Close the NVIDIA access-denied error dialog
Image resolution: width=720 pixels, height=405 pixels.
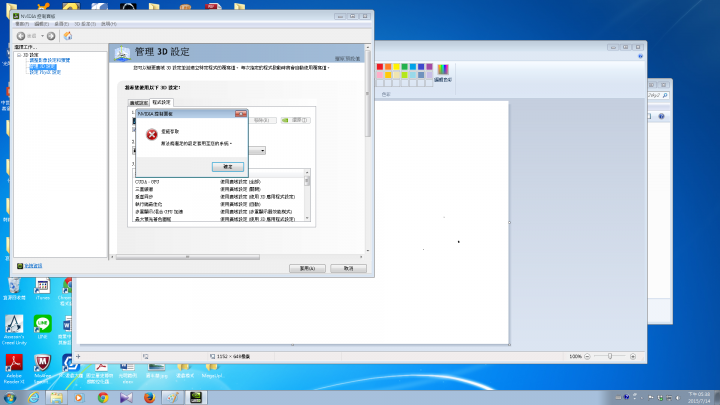point(241,113)
